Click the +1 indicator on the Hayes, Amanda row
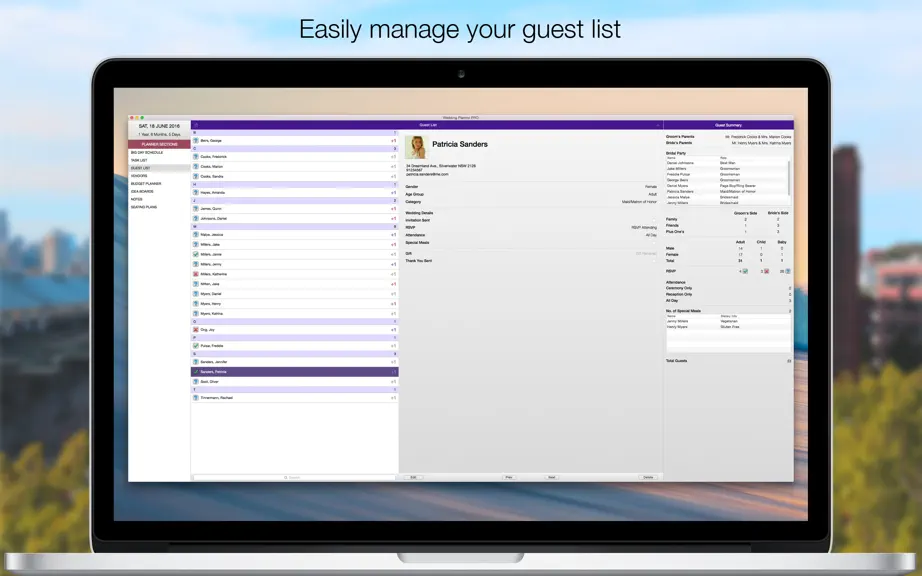Image resolution: width=922 pixels, height=576 pixels. pos(393,192)
